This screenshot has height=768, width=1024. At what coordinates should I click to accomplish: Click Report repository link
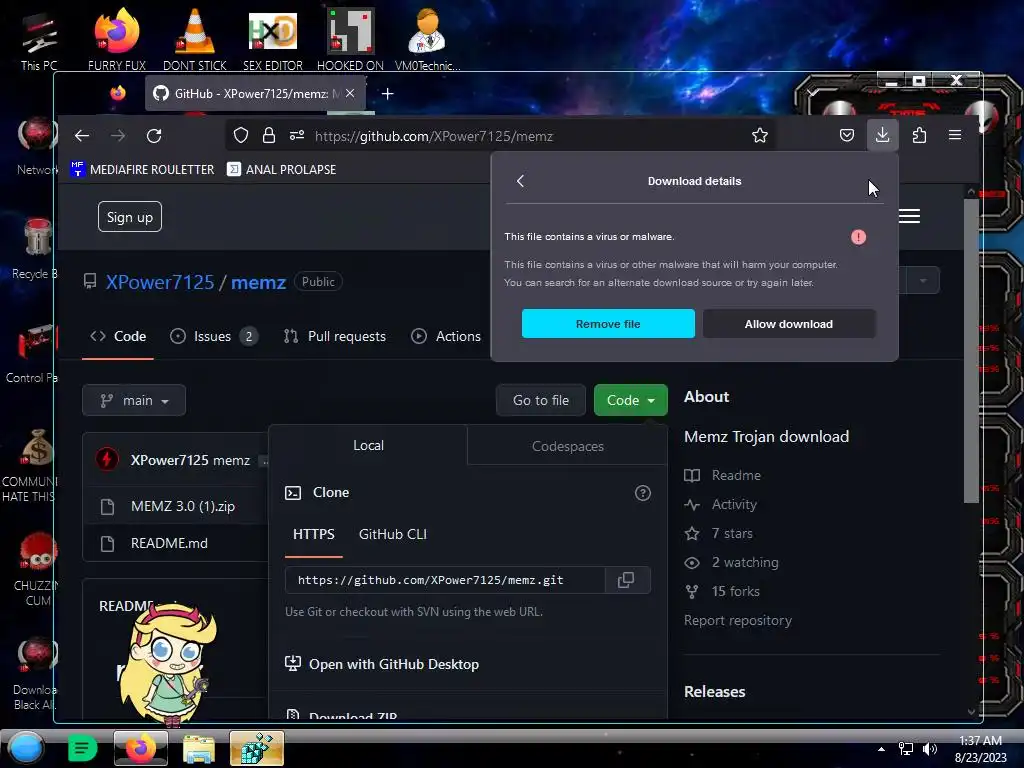738,620
